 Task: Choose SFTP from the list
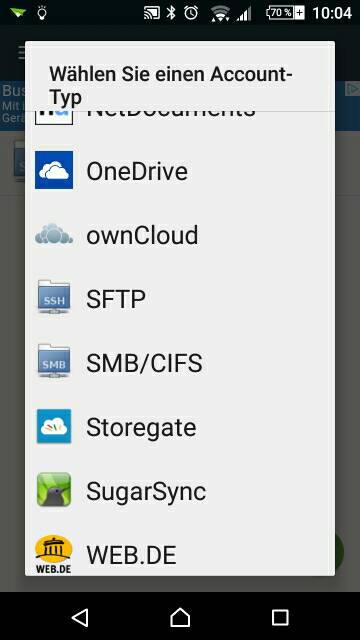point(180,298)
